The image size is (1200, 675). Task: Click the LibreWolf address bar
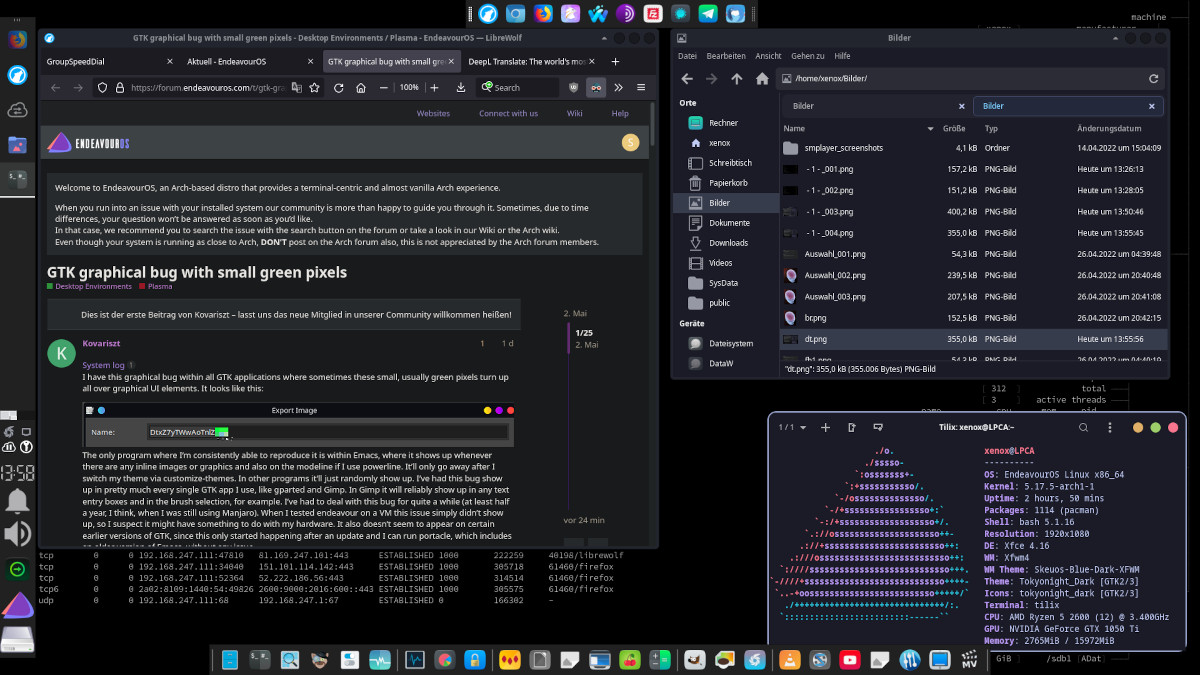pos(208,88)
